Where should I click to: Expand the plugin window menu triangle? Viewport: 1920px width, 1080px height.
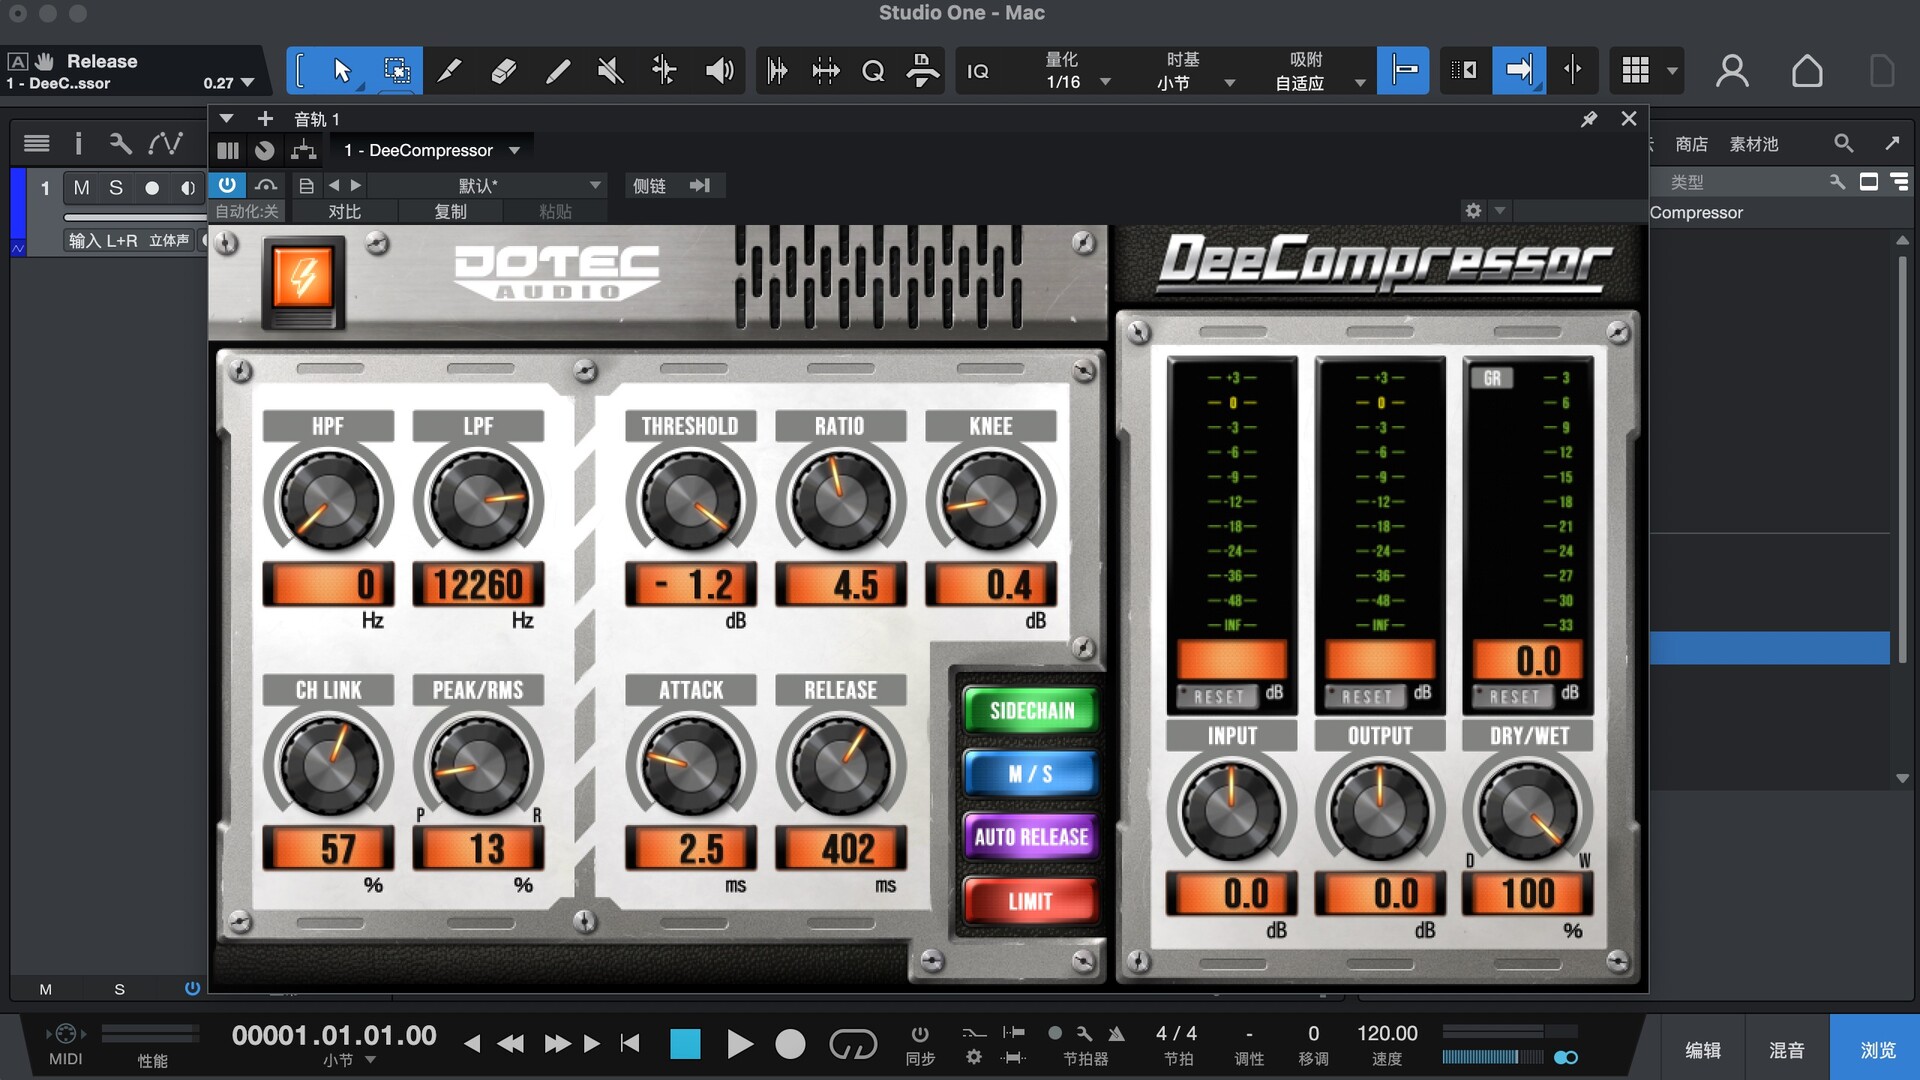227,119
